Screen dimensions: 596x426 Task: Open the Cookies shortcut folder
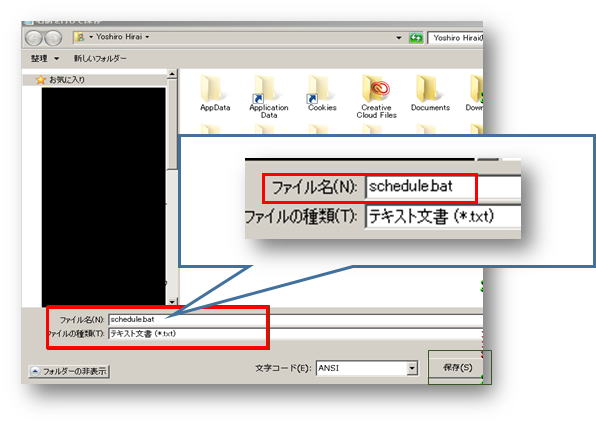(x=322, y=93)
